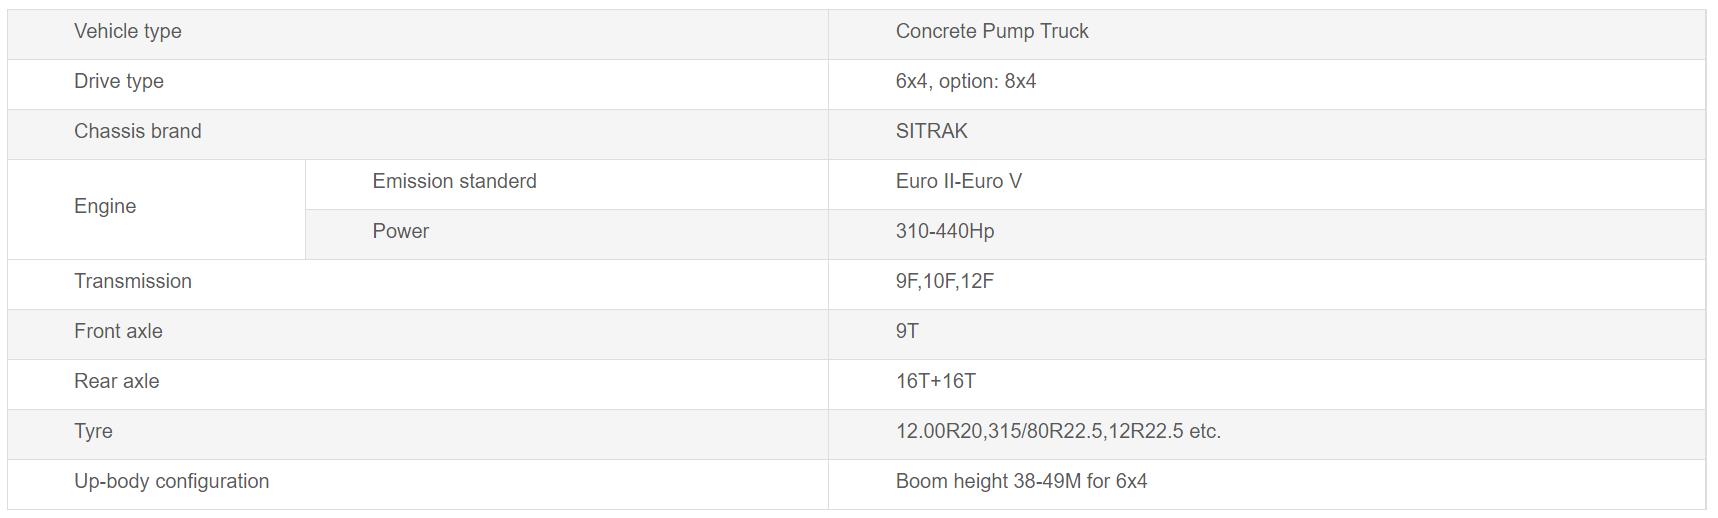Select the "12.00R20,315/80R22.5,12R22.5 etc." tyre value
Viewport: 1718px width, 518px height.
[x=1057, y=431]
